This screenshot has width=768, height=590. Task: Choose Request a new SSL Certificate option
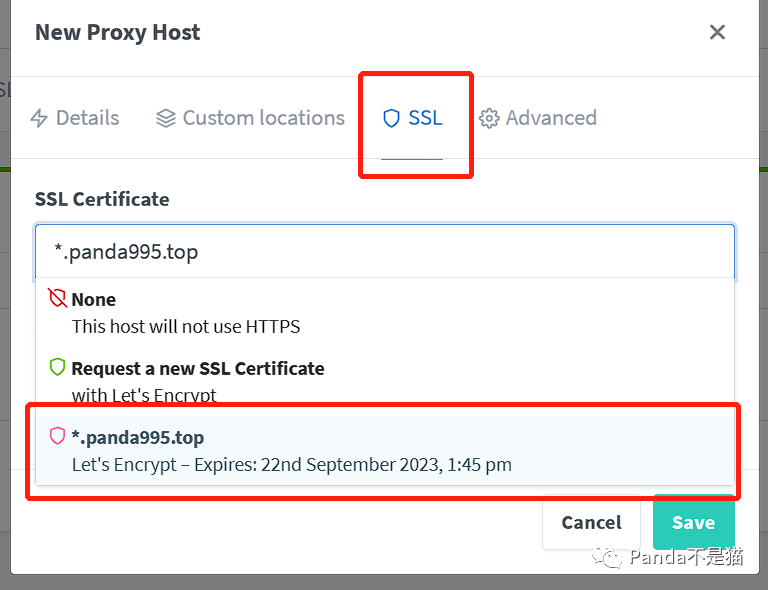pos(385,381)
